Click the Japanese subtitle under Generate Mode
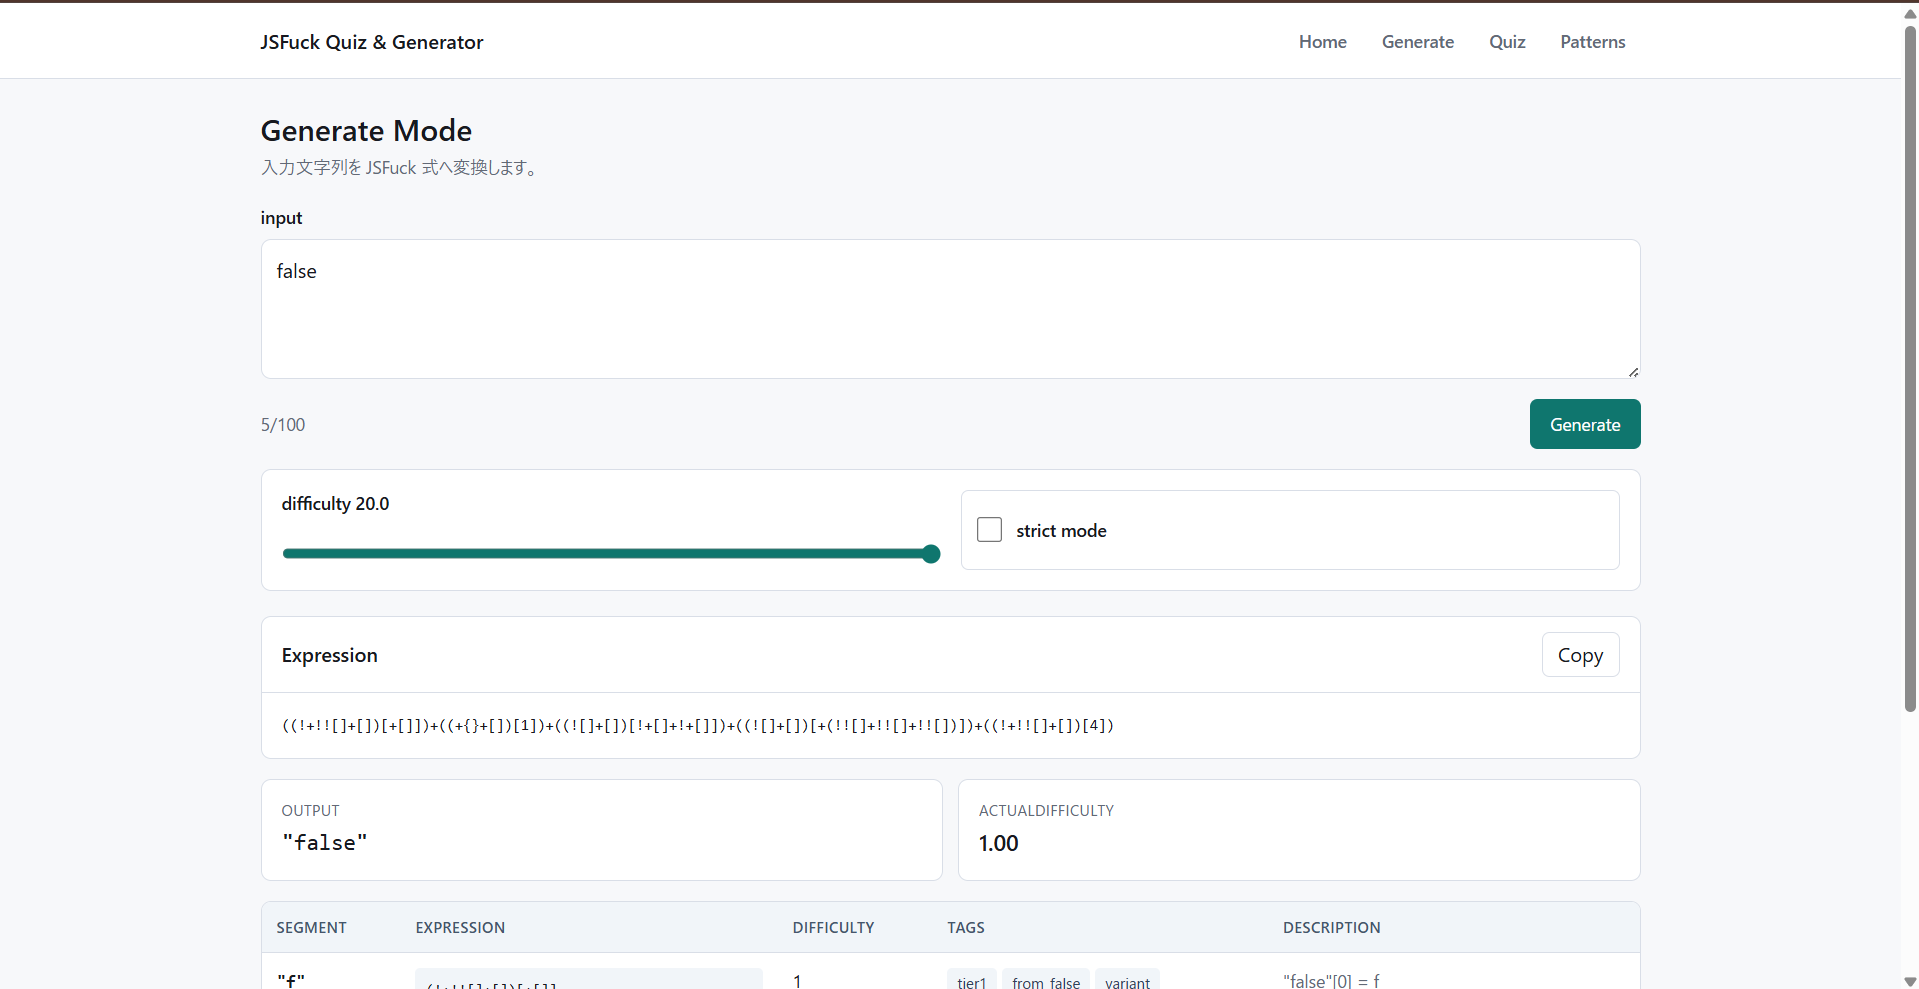Viewport: 1919px width, 989px height. click(400, 168)
